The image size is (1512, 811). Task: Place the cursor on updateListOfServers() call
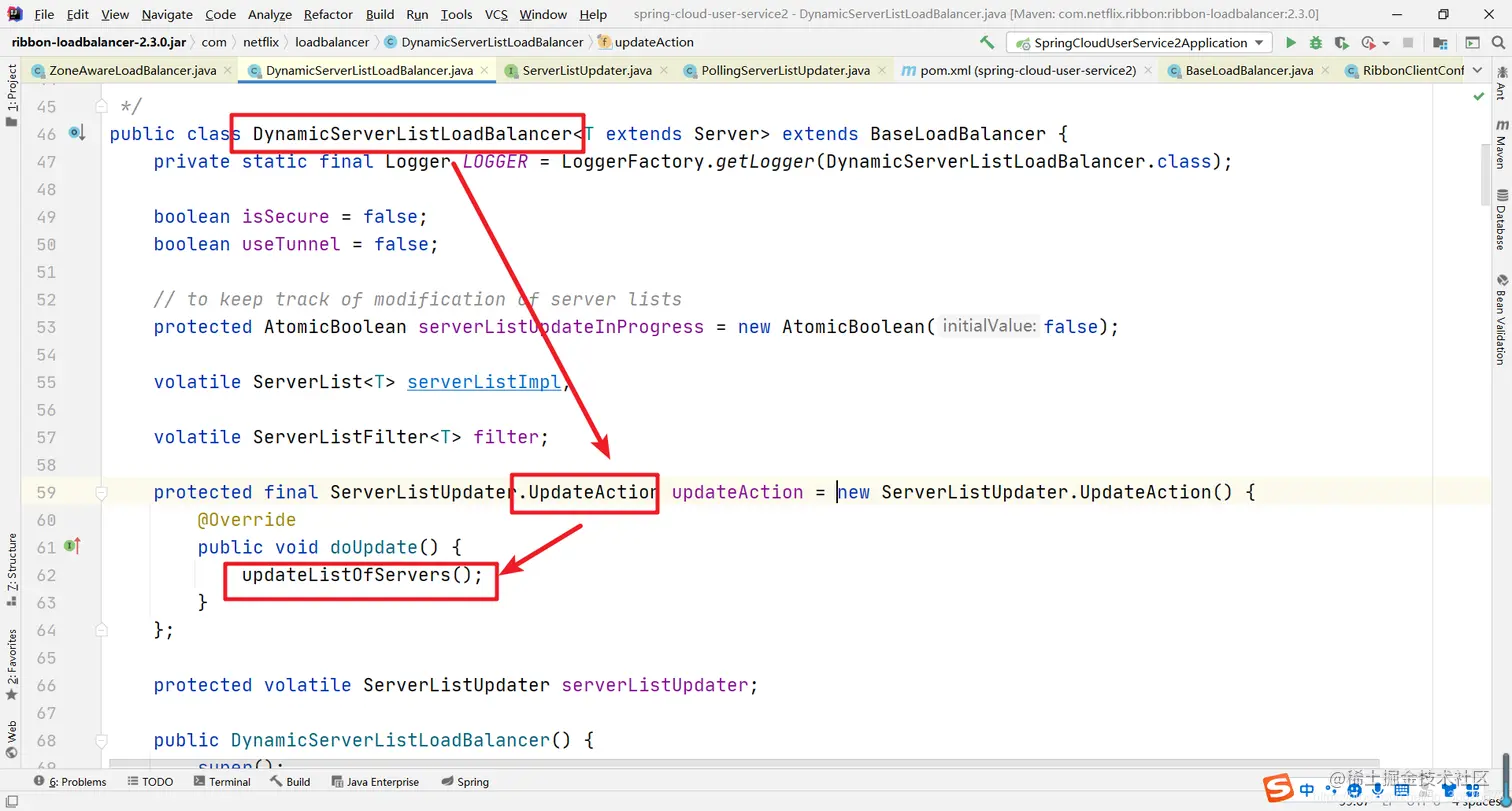[x=362, y=575]
